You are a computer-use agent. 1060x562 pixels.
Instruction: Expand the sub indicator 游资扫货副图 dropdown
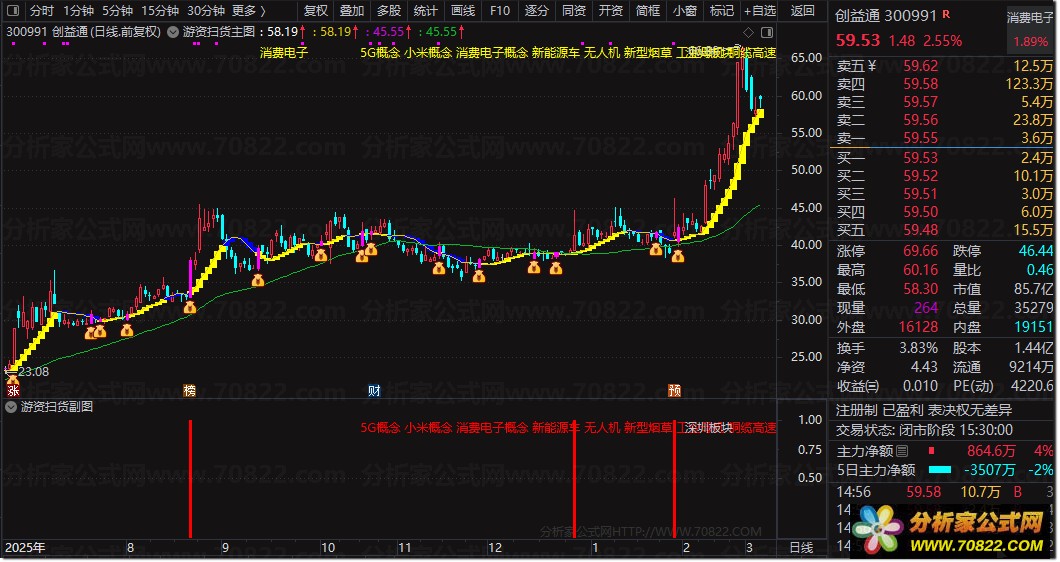[11, 406]
